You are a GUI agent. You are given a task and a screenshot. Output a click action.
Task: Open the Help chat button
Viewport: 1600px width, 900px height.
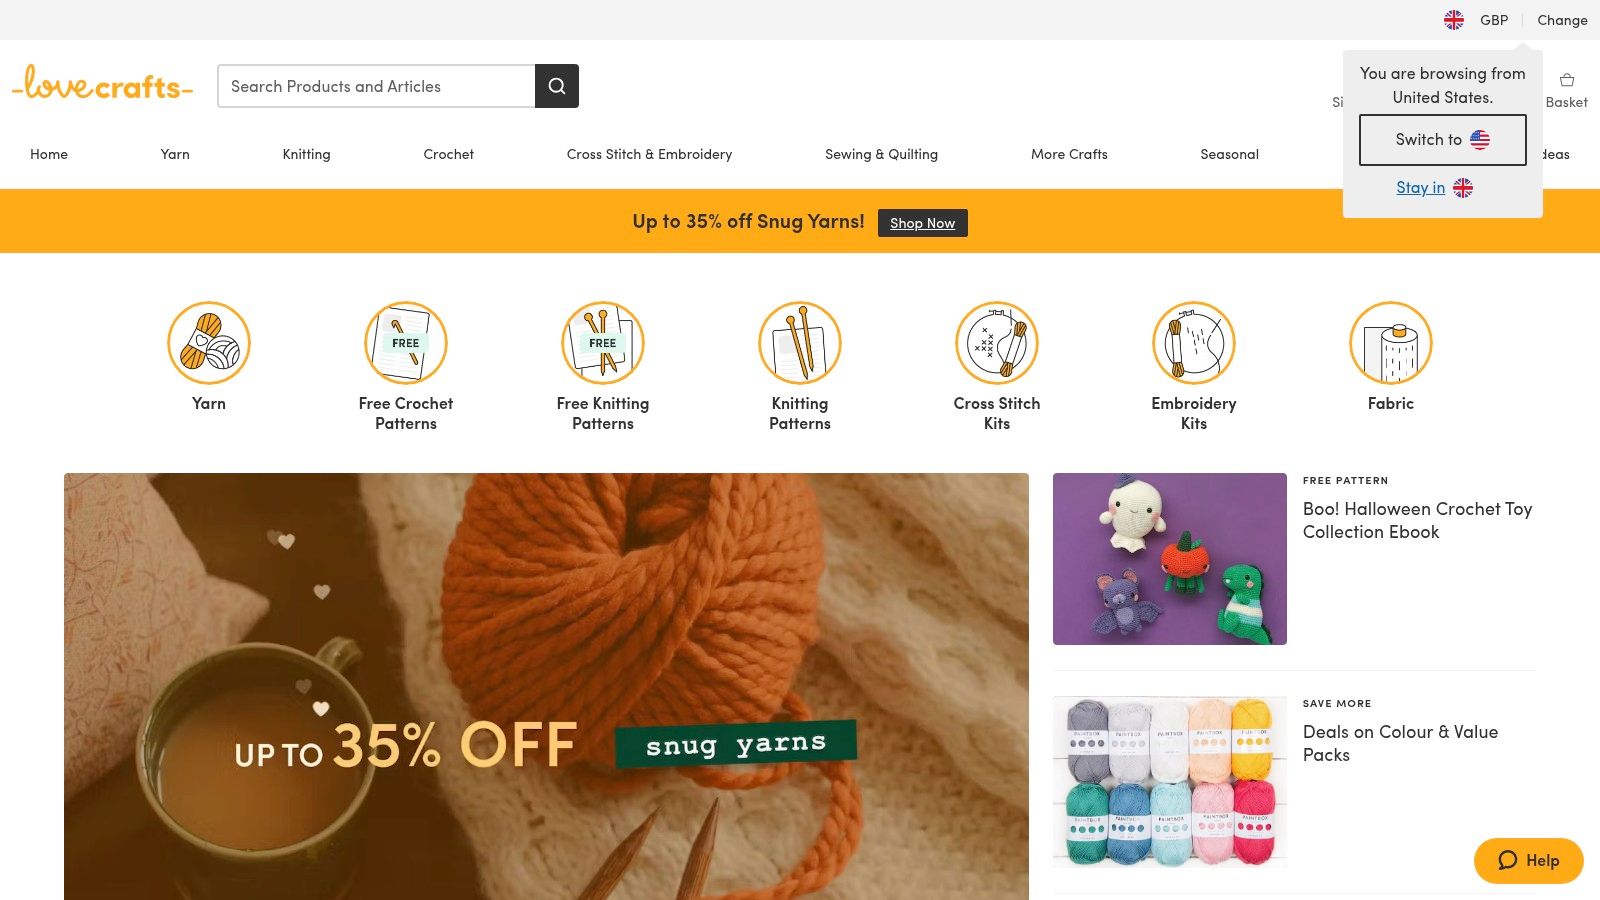[x=1528, y=860]
